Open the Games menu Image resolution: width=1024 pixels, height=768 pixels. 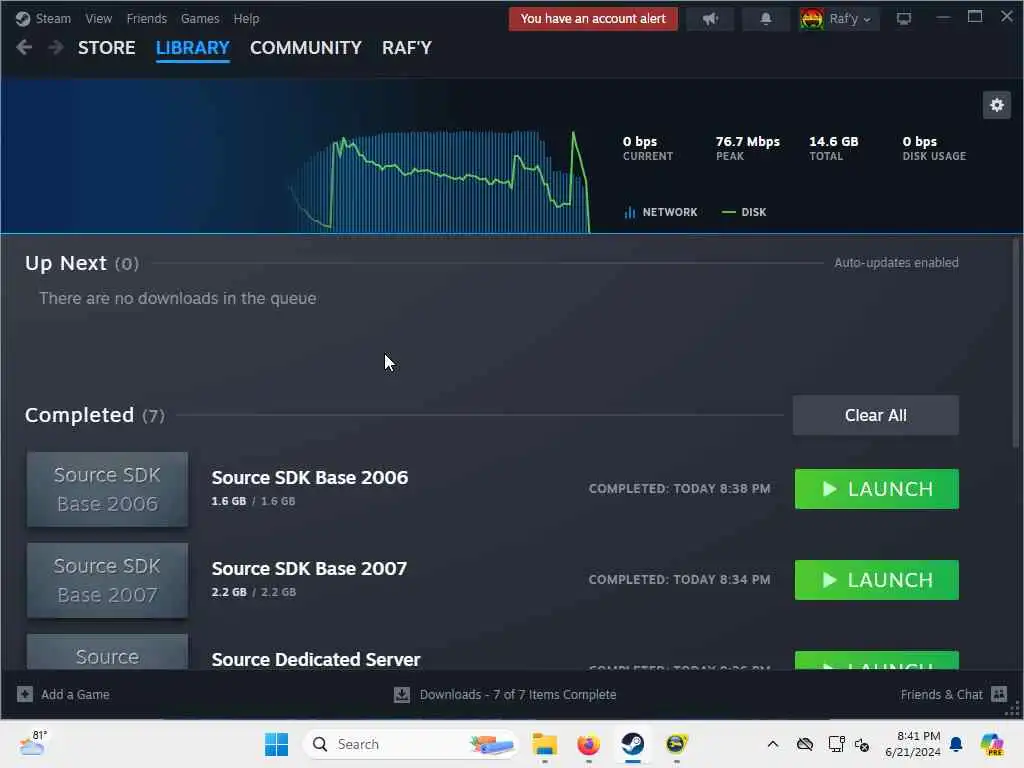[x=200, y=18]
